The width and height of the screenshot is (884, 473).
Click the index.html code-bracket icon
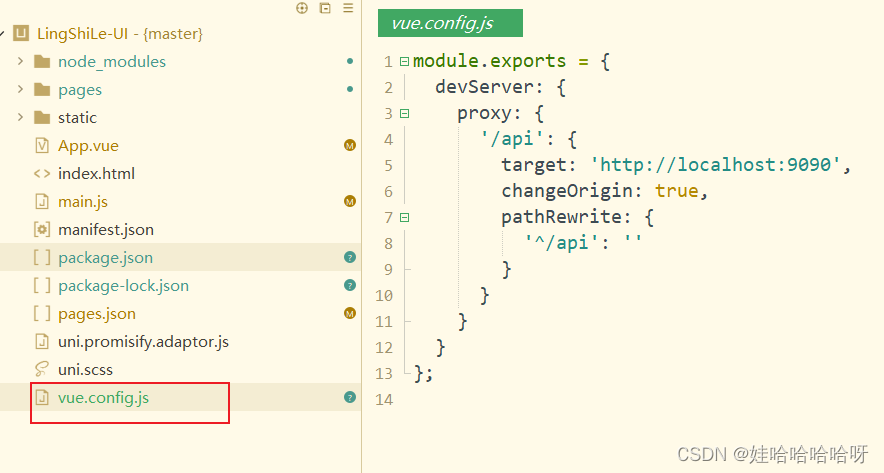42,174
